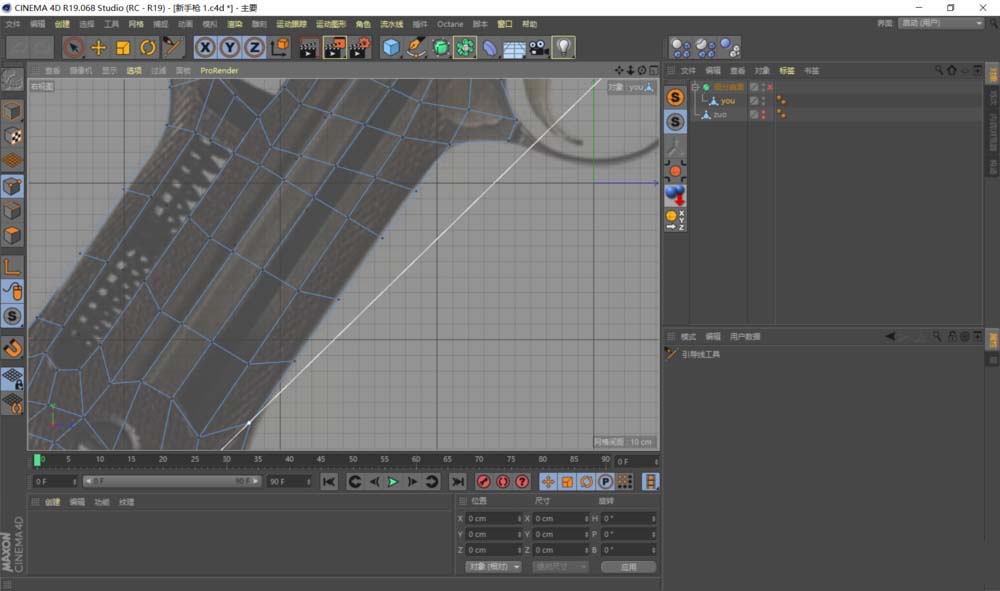The image size is (1000, 591).
Task: Open the 对象(相对) coordinate dropdown
Action: click(494, 566)
